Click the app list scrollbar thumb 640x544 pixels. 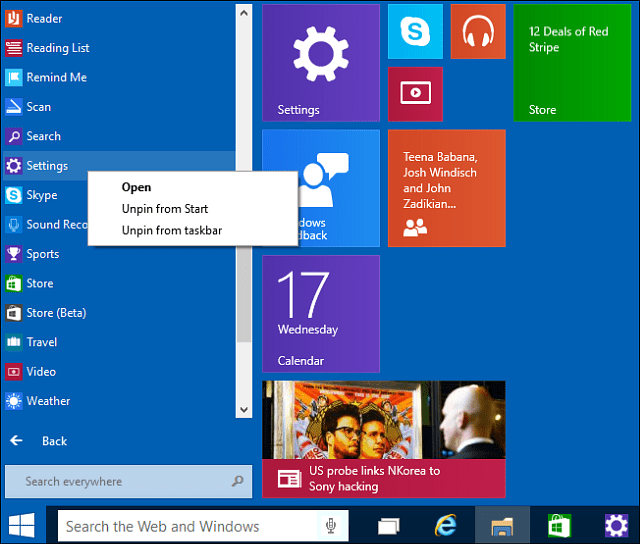(x=244, y=294)
